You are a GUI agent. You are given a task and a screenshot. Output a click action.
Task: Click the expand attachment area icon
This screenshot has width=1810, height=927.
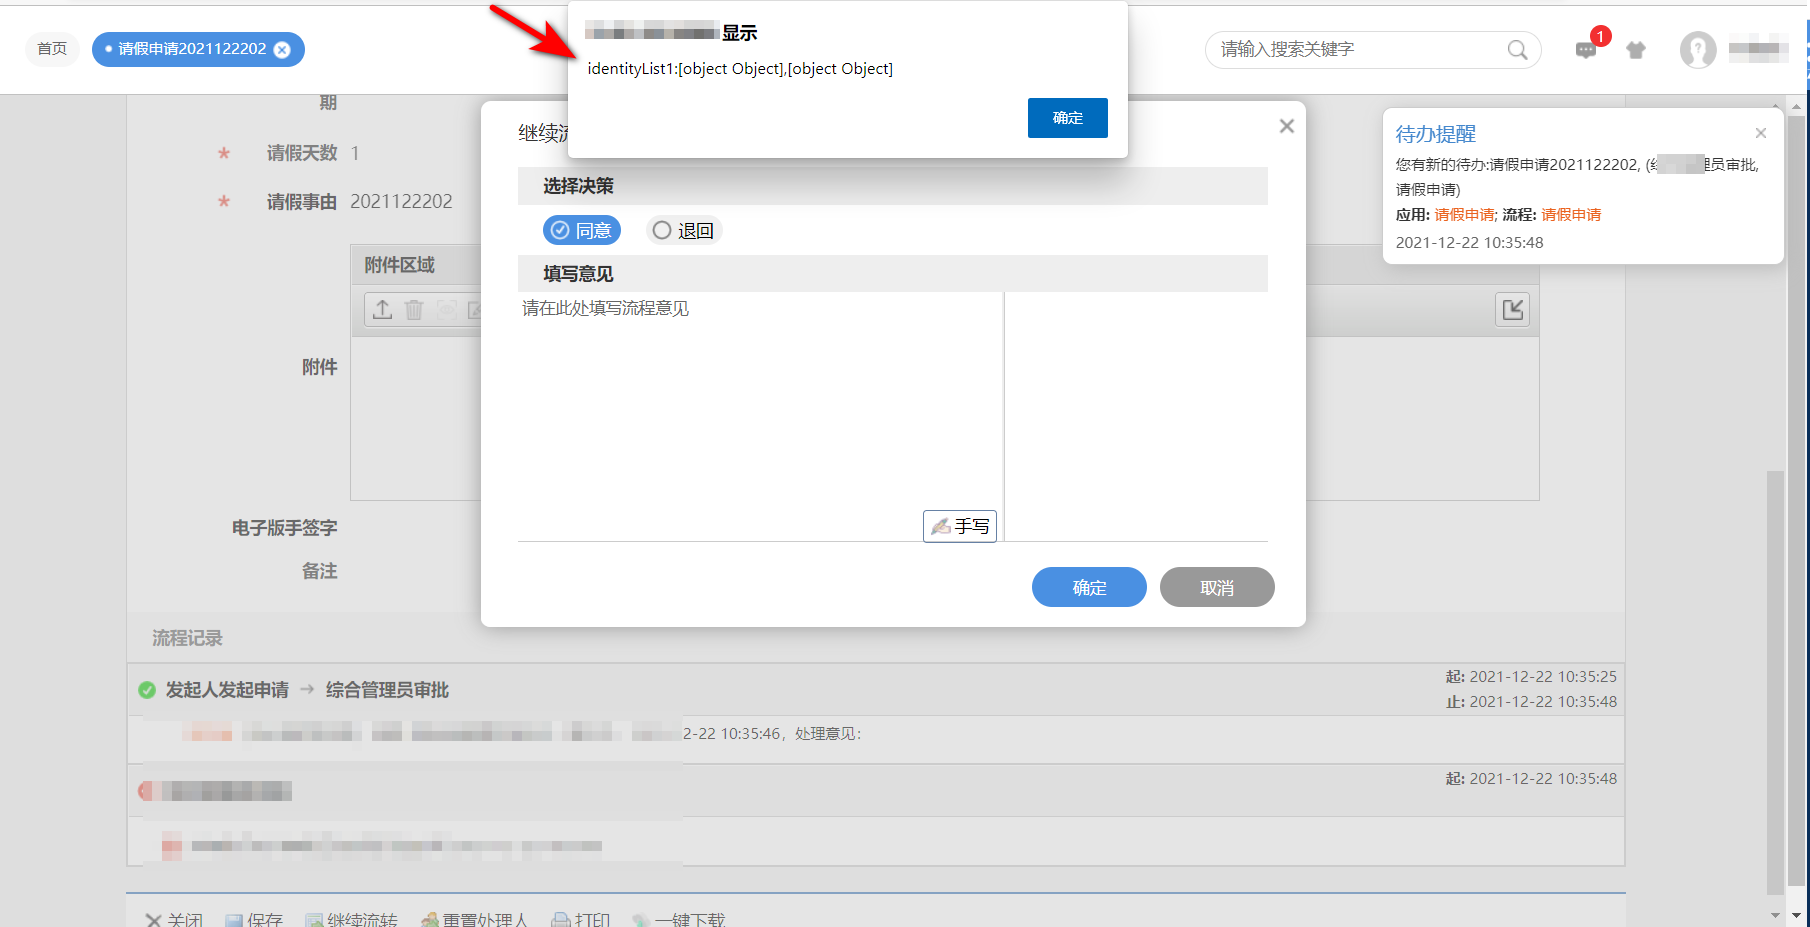tap(1513, 309)
